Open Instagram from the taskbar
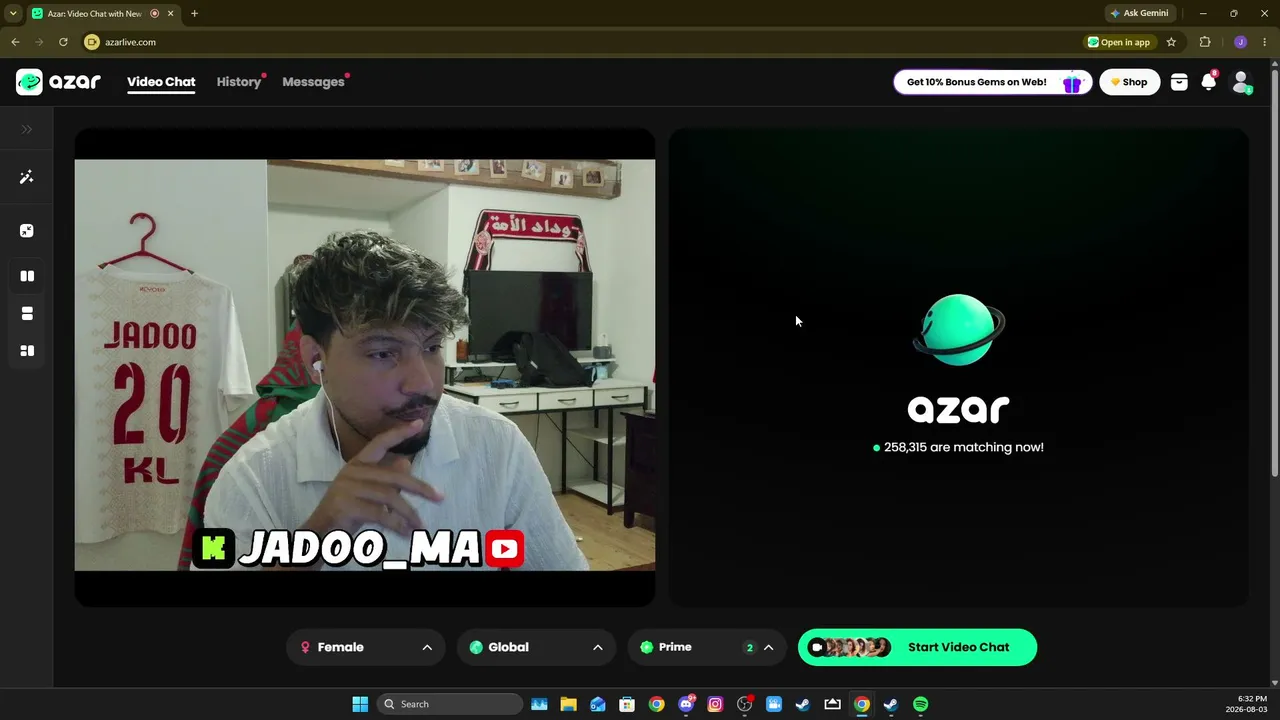1280x720 pixels. pyautogui.click(x=715, y=704)
